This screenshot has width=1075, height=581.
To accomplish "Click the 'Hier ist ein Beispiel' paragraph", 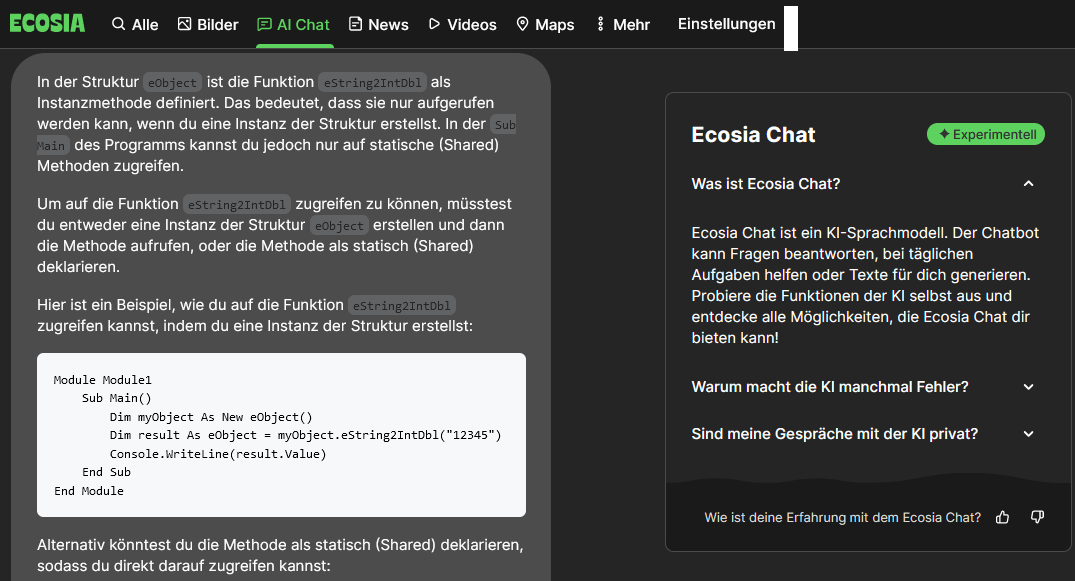I will (x=255, y=315).
